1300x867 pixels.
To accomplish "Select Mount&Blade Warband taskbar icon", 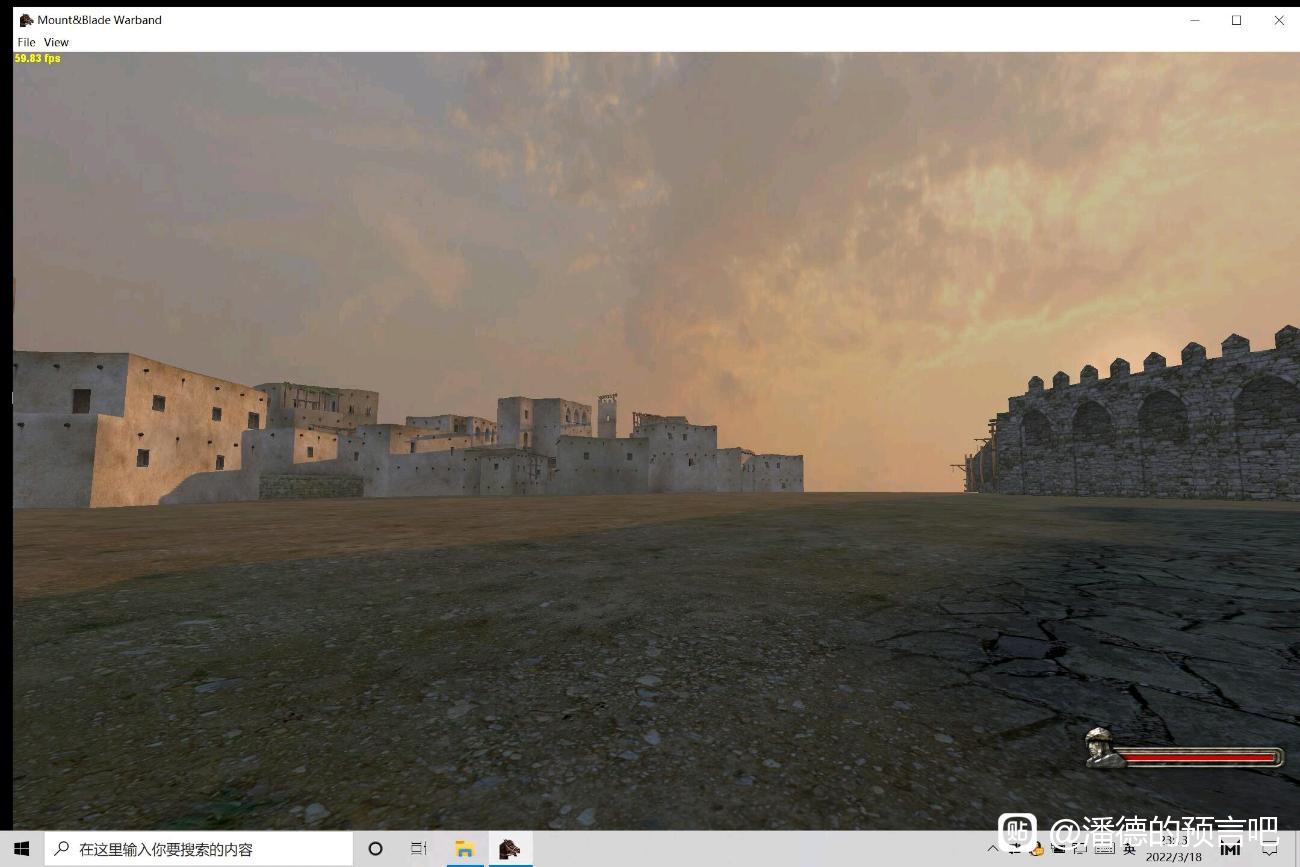I will 510,849.
